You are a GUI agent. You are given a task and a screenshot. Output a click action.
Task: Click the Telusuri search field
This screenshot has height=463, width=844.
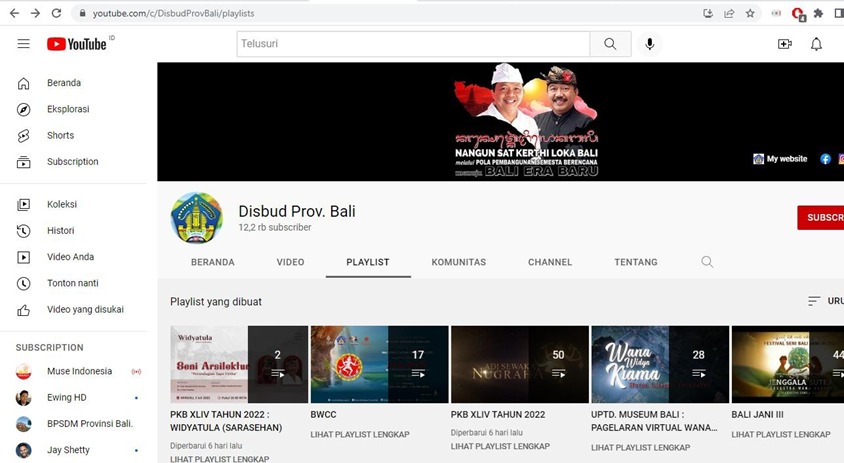(413, 44)
